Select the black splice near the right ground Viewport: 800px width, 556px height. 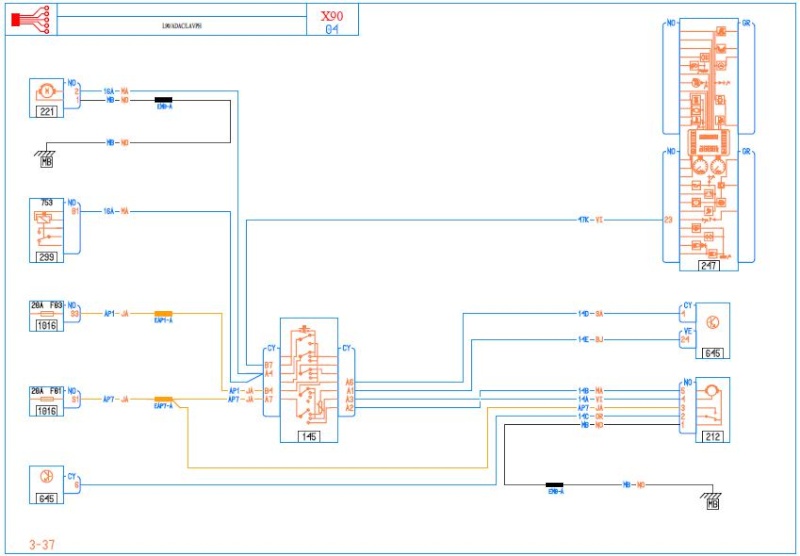click(555, 485)
